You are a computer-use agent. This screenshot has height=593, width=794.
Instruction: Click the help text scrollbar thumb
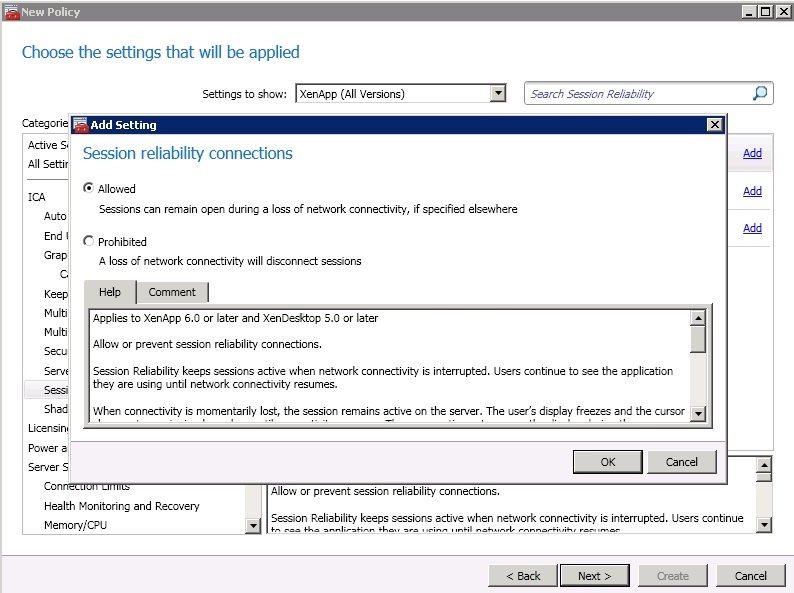[698, 339]
